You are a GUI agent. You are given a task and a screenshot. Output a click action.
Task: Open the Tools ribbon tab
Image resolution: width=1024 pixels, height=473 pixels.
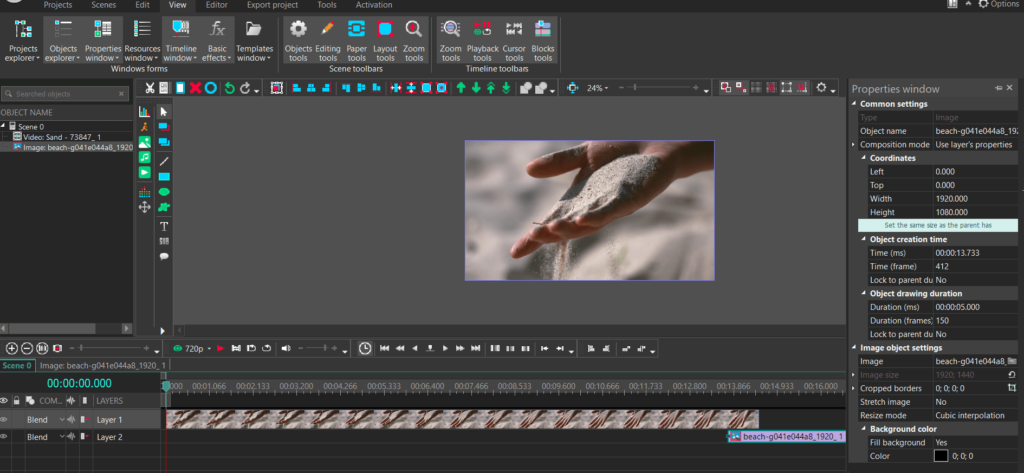click(327, 5)
